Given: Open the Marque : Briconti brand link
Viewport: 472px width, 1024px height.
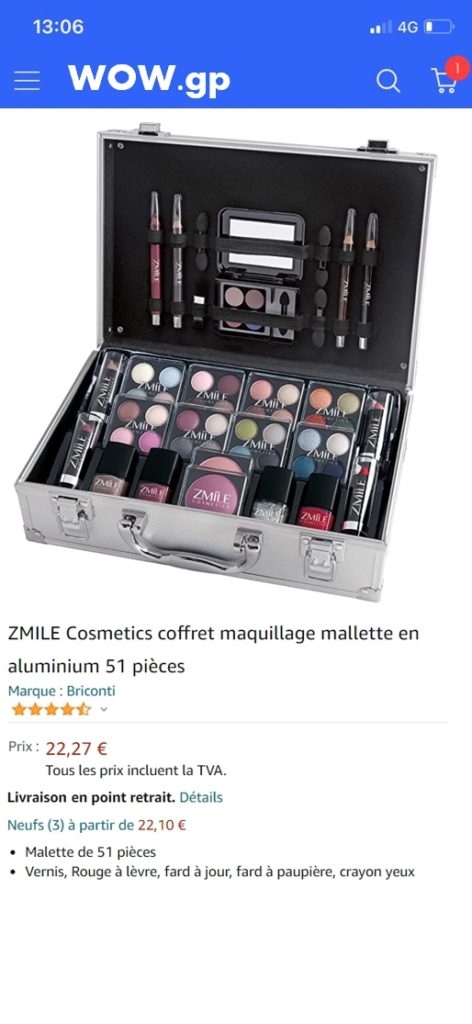Looking at the screenshot, I should tap(61, 691).
